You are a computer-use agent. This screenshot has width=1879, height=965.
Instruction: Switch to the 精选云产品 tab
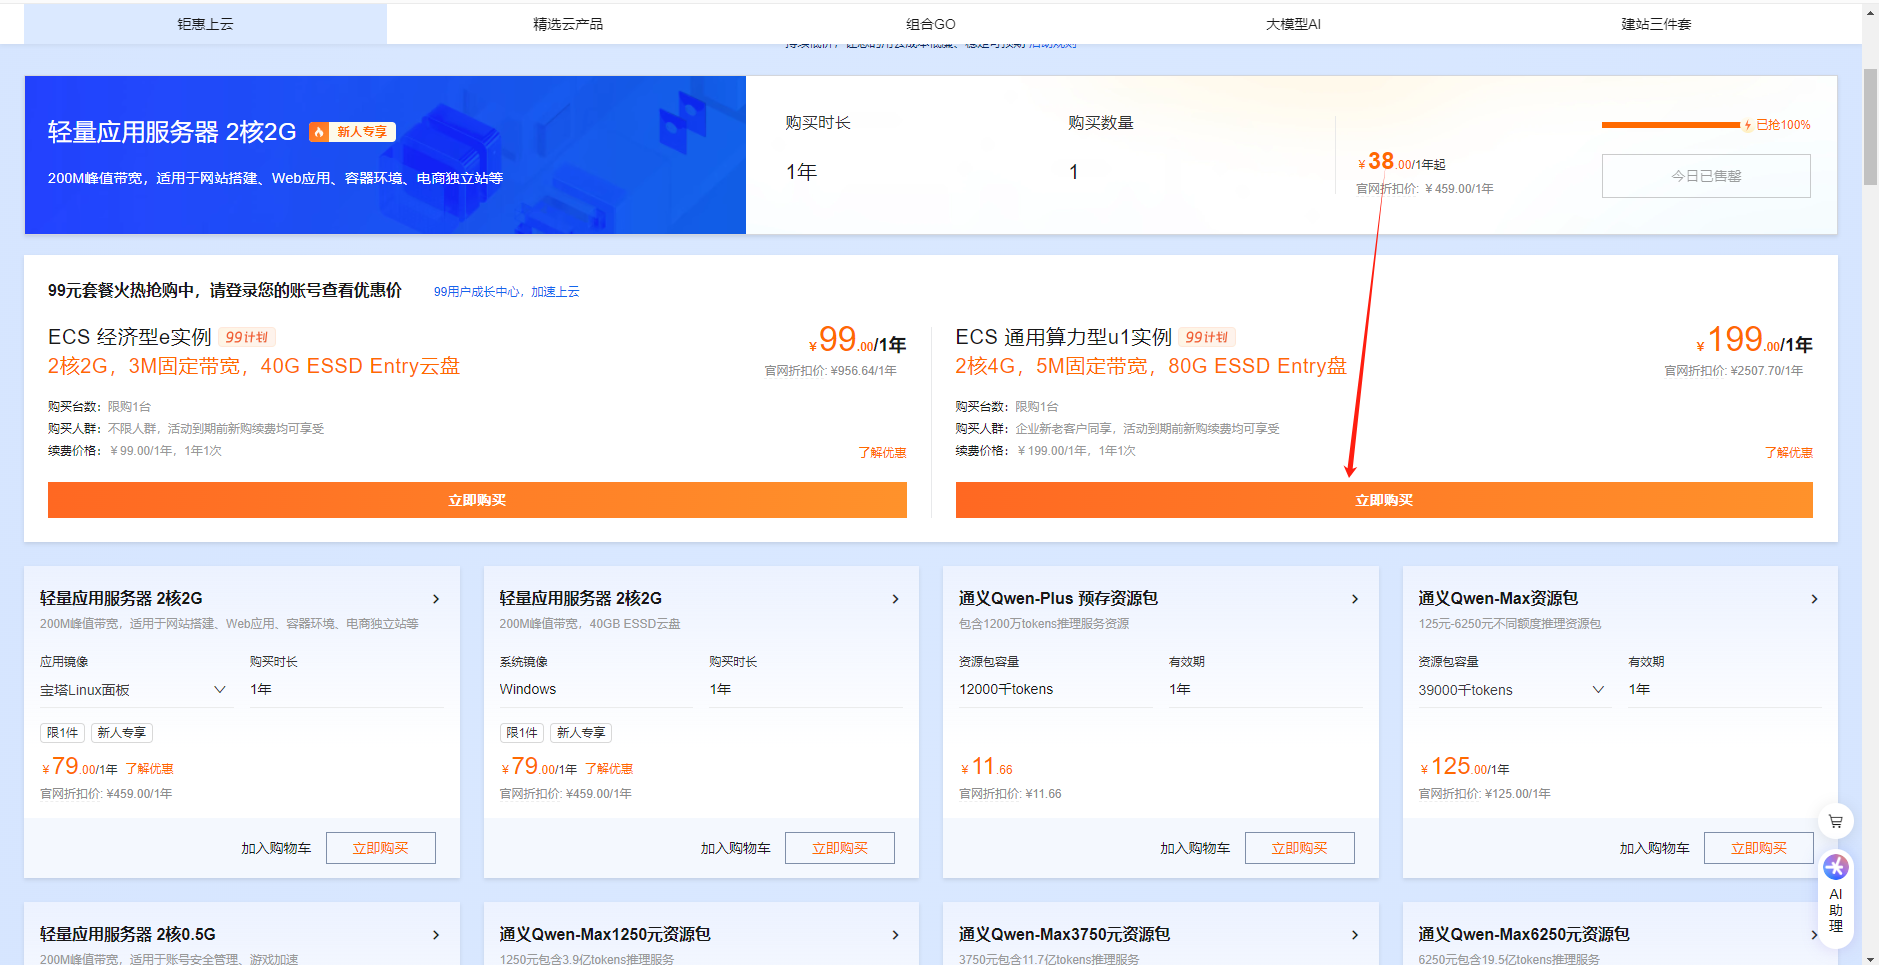tap(567, 23)
